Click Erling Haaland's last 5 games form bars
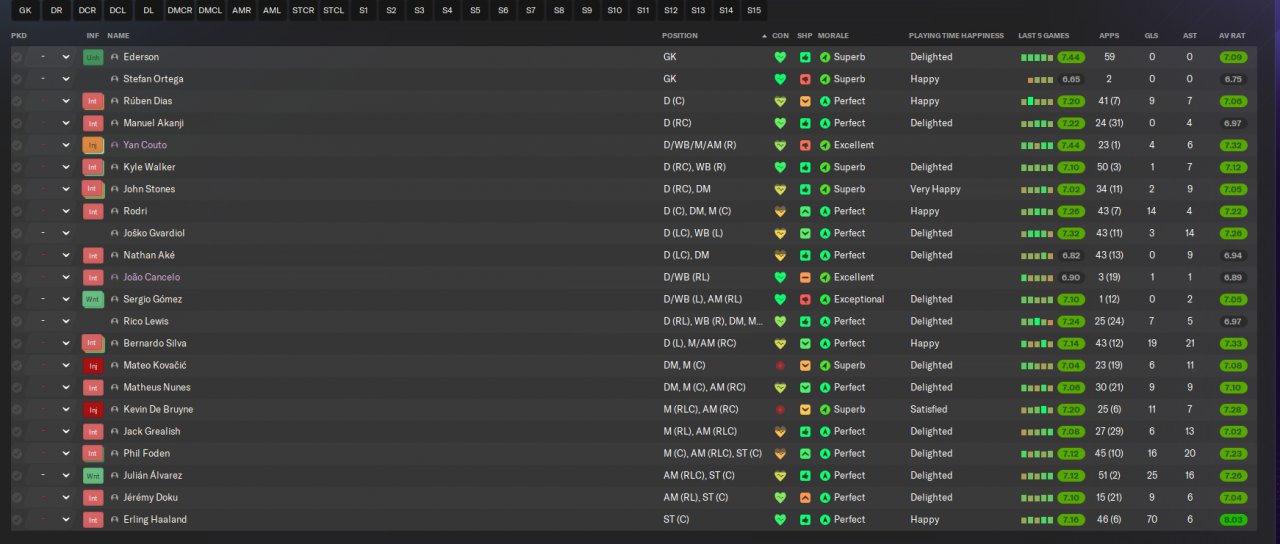The image size is (1280, 544). point(1037,519)
